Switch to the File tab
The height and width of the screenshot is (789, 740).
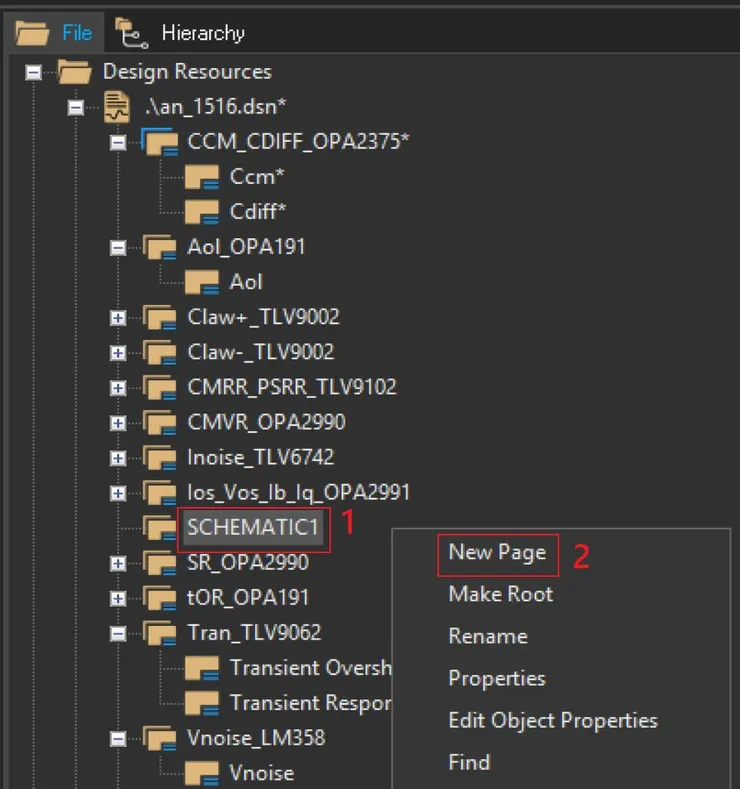[x=54, y=33]
